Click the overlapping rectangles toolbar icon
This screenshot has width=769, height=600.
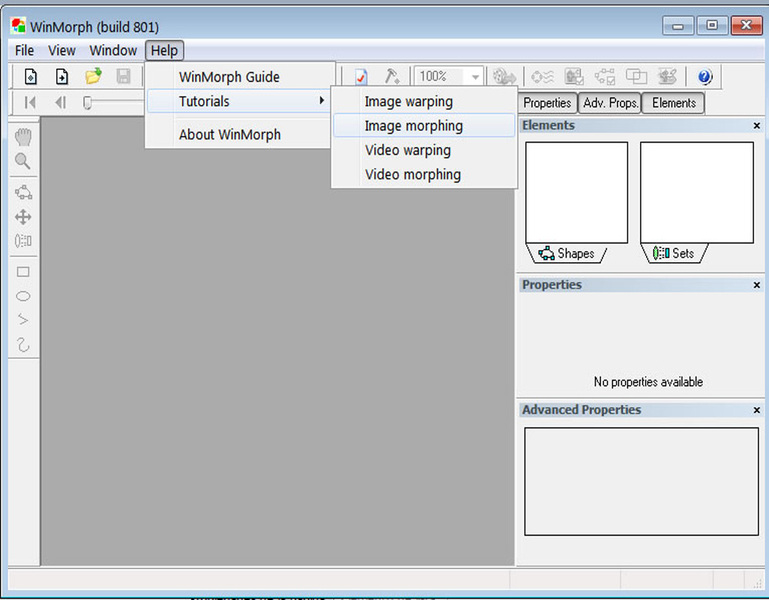point(636,77)
